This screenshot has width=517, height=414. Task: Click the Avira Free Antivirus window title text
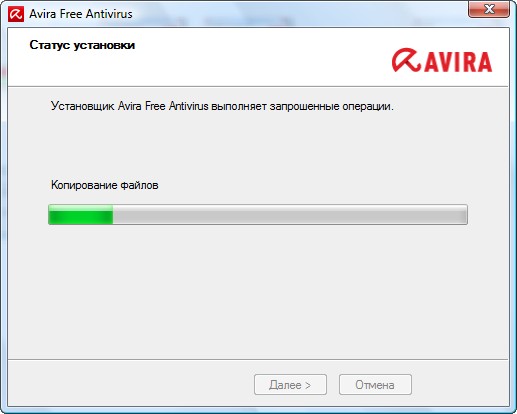81,14
